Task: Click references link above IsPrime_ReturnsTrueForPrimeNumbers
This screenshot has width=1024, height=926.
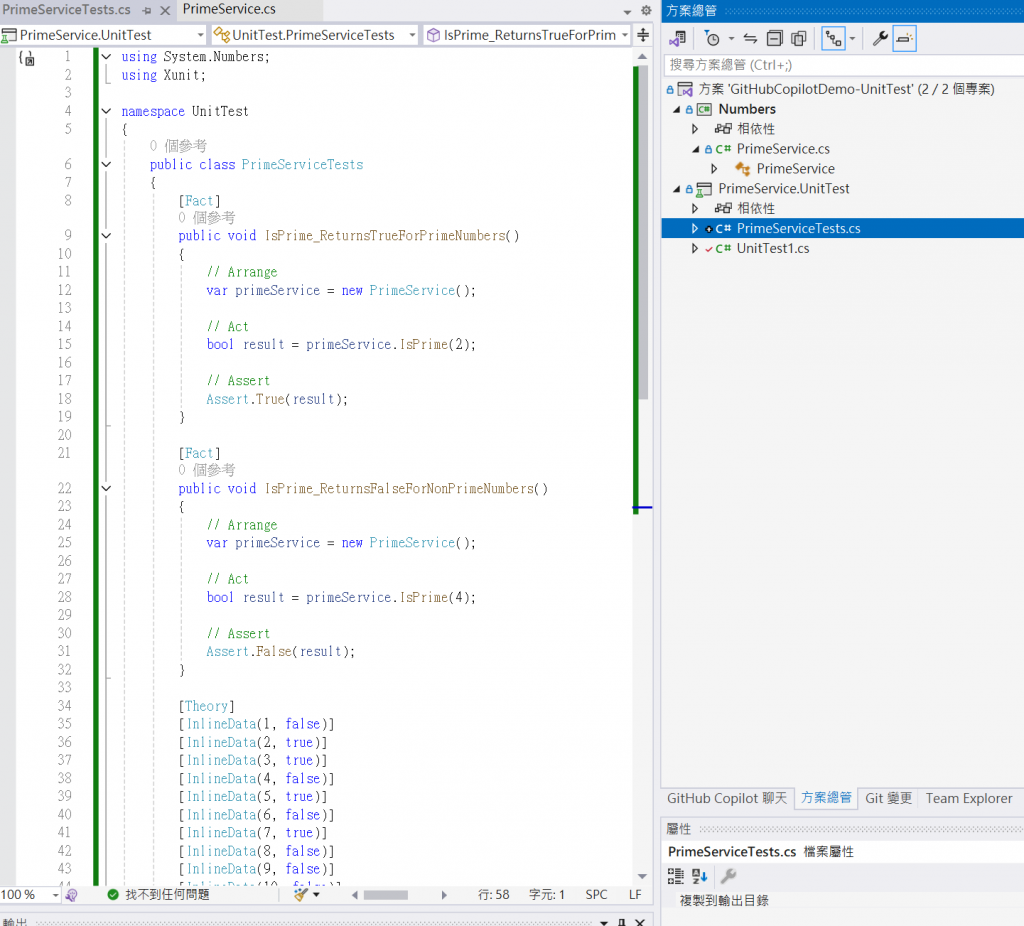Action: pyautogui.click(x=207, y=217)
